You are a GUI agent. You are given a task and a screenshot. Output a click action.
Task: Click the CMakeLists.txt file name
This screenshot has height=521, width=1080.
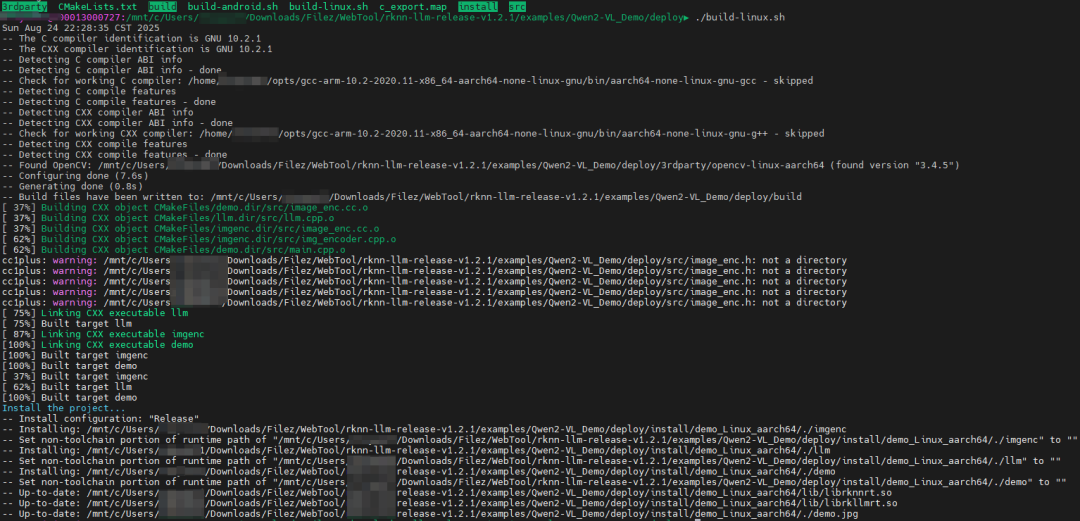[98, 7]
